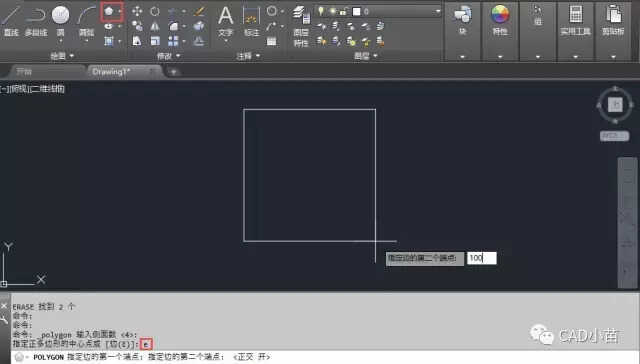Viewport: 640px width, 364px height.
Task: Activate the Move tool in Modify panel
Action: [137, 11]
